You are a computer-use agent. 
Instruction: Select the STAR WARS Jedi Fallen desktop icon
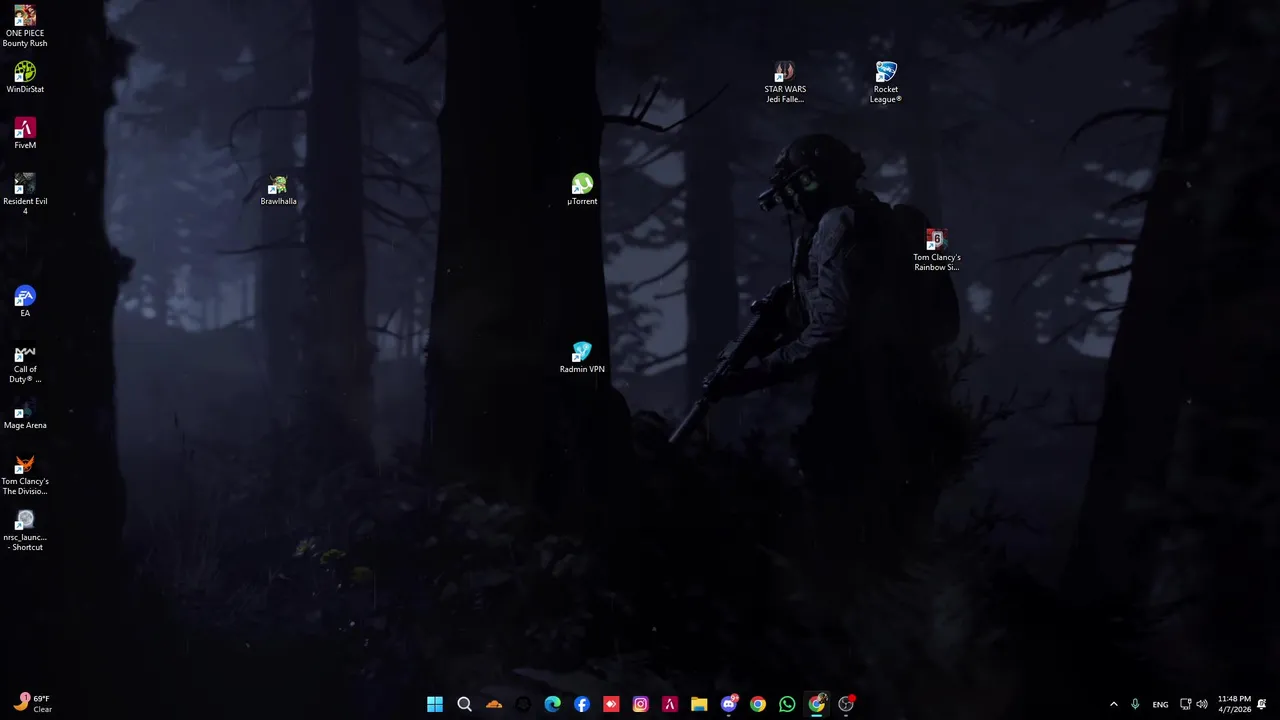pos(785,82)
